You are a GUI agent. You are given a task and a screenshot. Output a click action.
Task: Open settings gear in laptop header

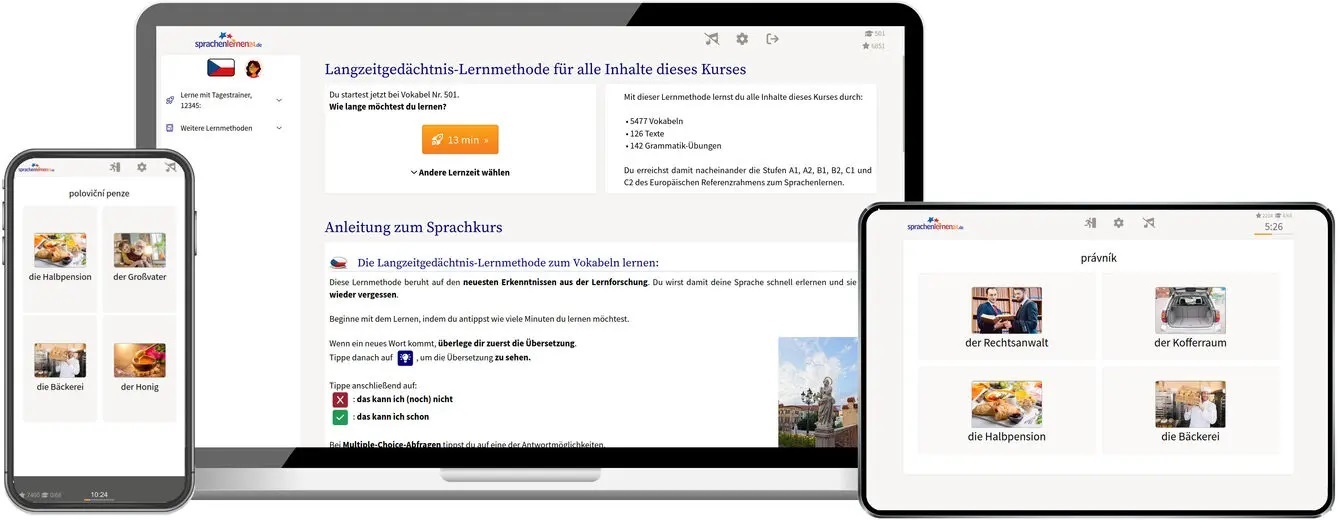click(742, 39)
